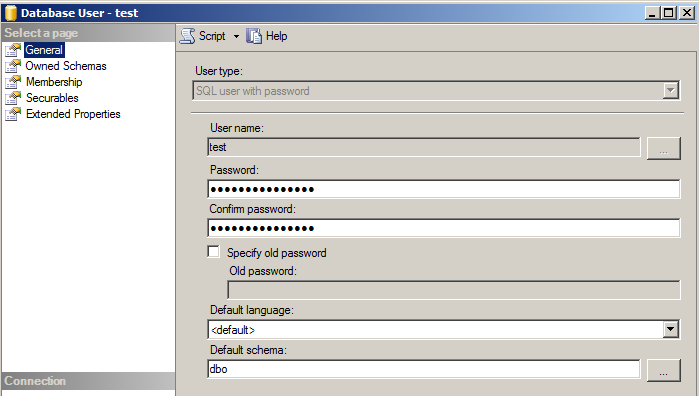
Task: Click the Default language label
Action: tap(252, 310)
